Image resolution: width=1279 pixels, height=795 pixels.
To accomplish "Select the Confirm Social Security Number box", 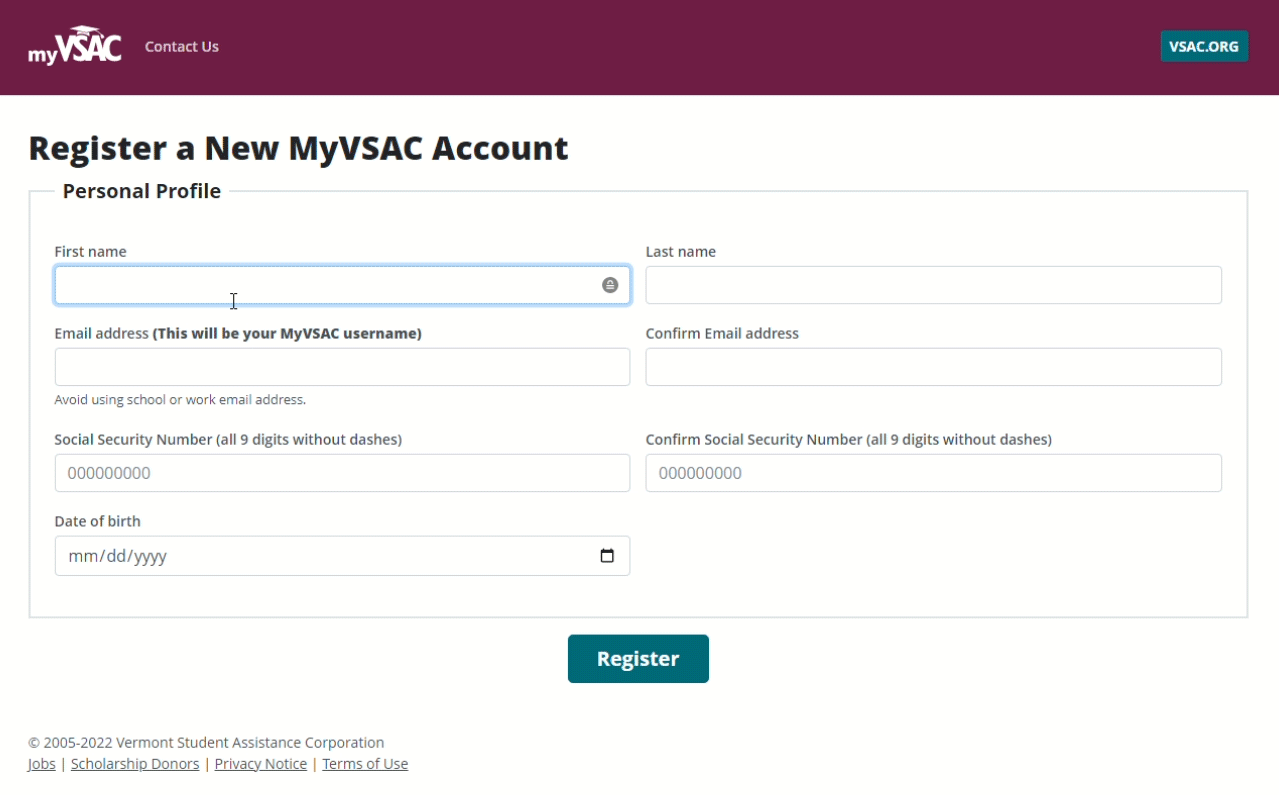I will pos(933,473).
